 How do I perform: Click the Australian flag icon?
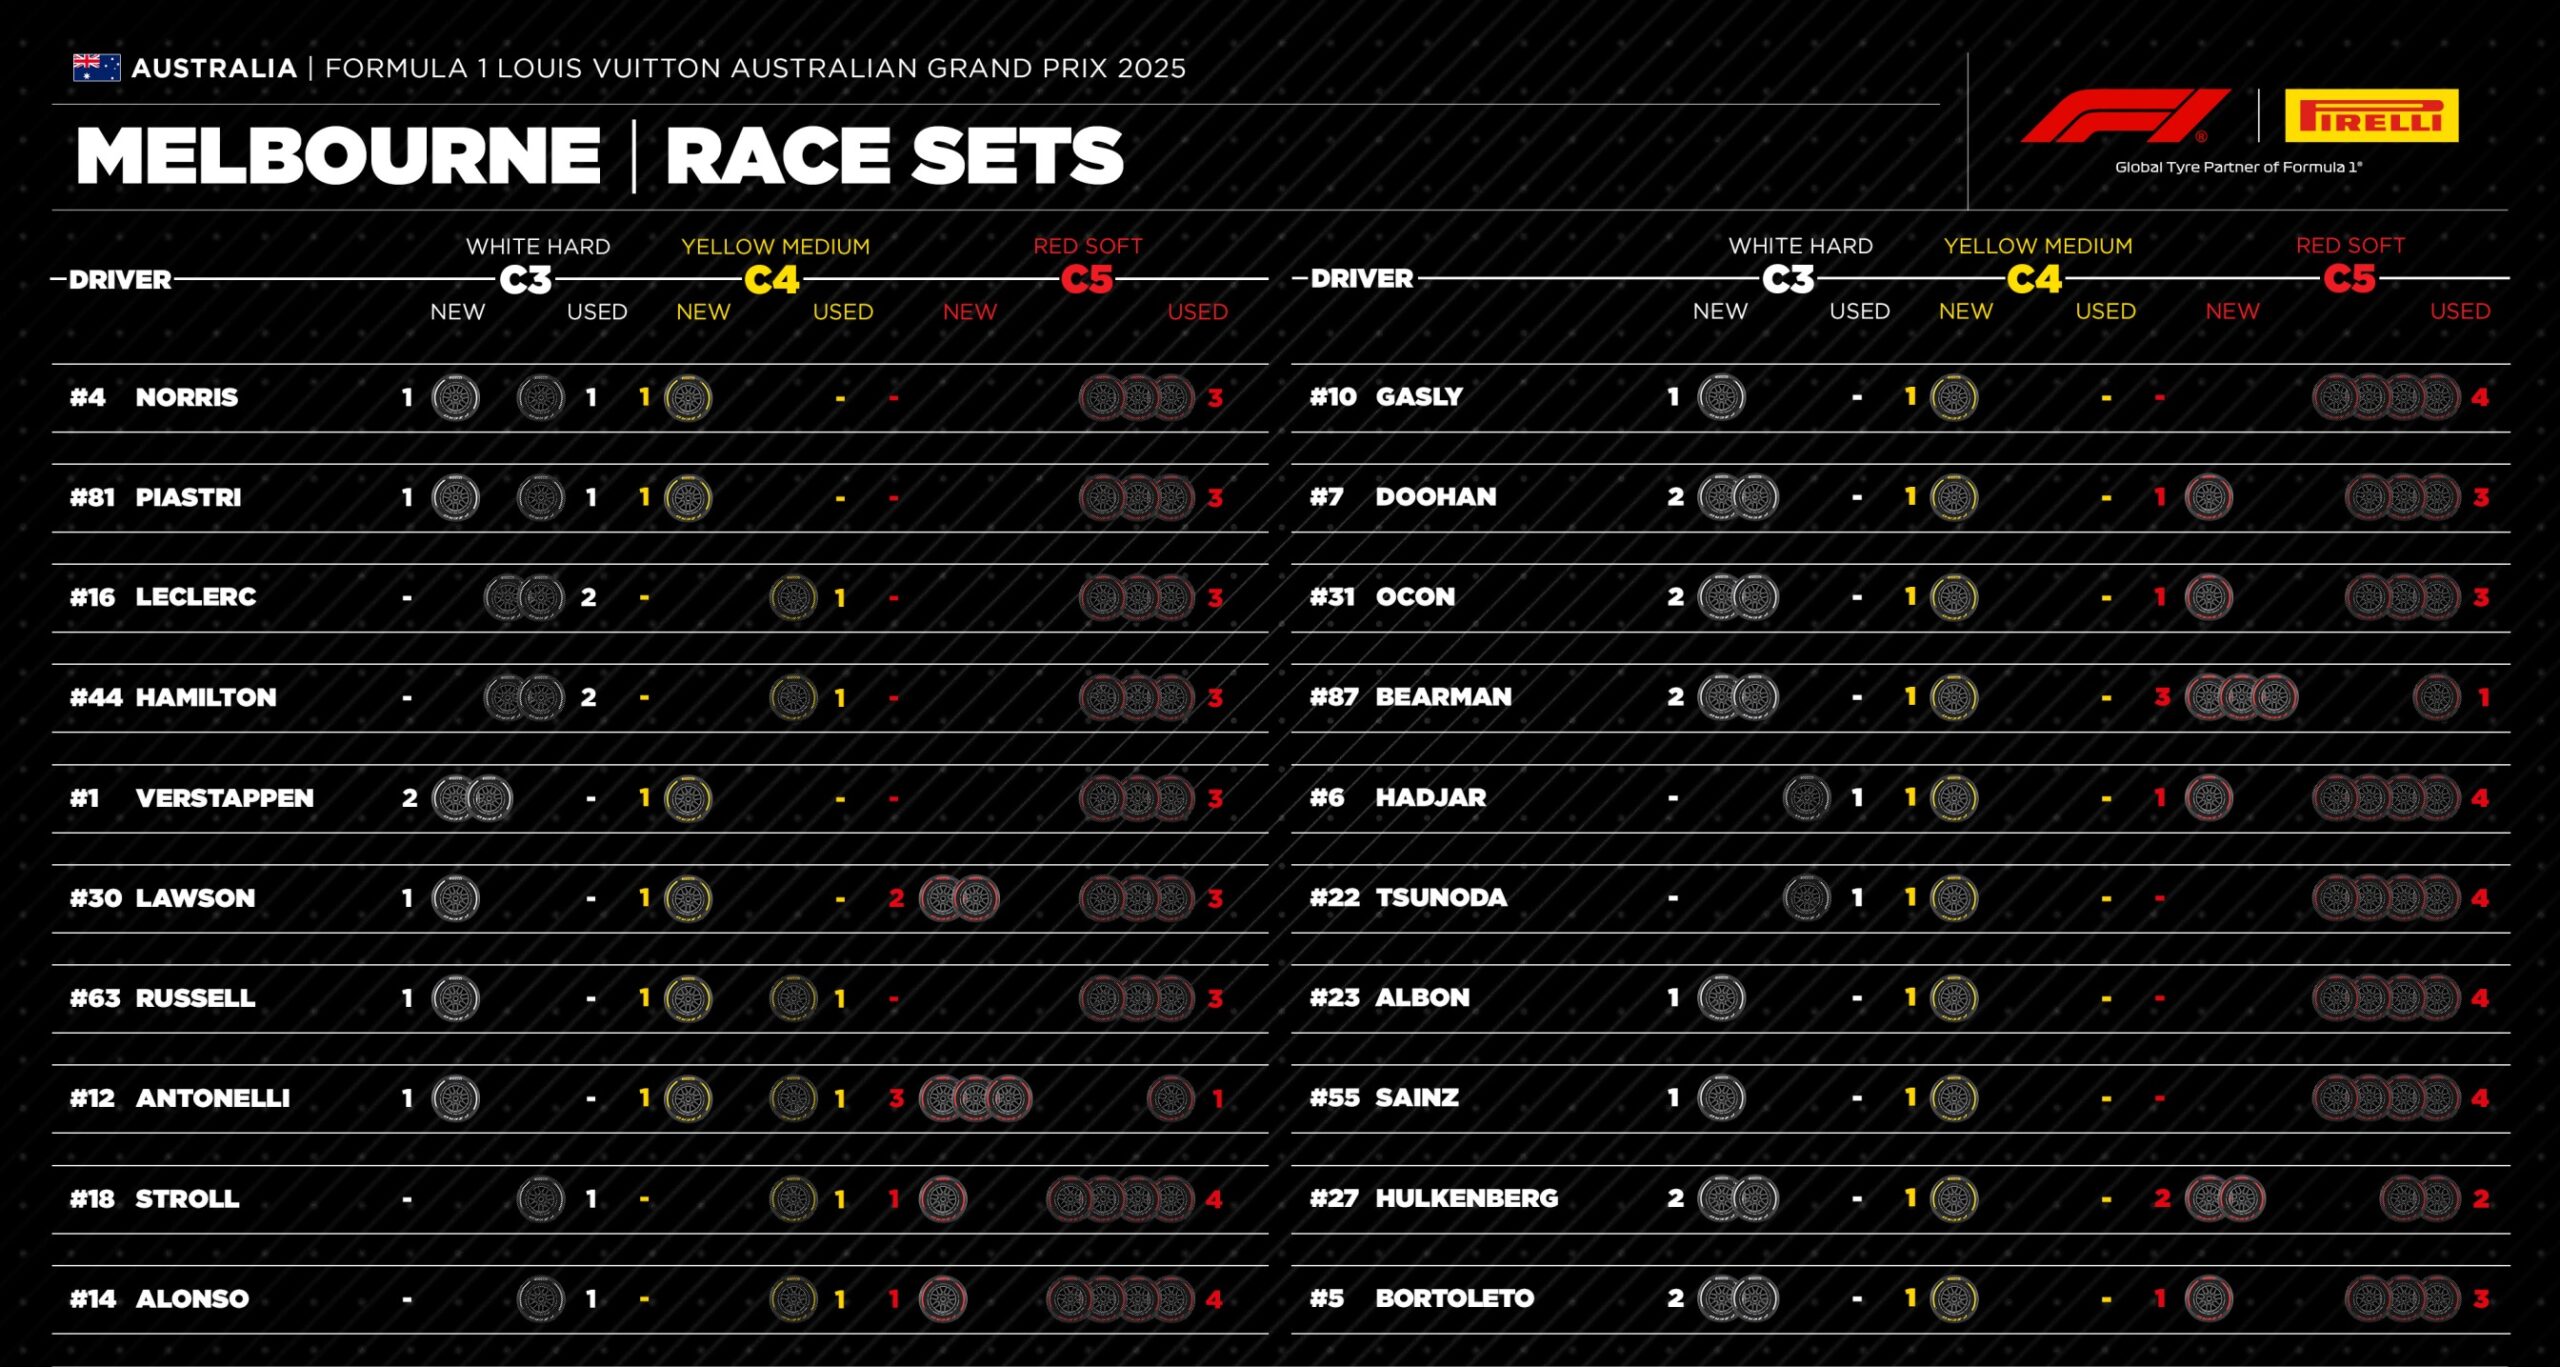click(97, 68)
